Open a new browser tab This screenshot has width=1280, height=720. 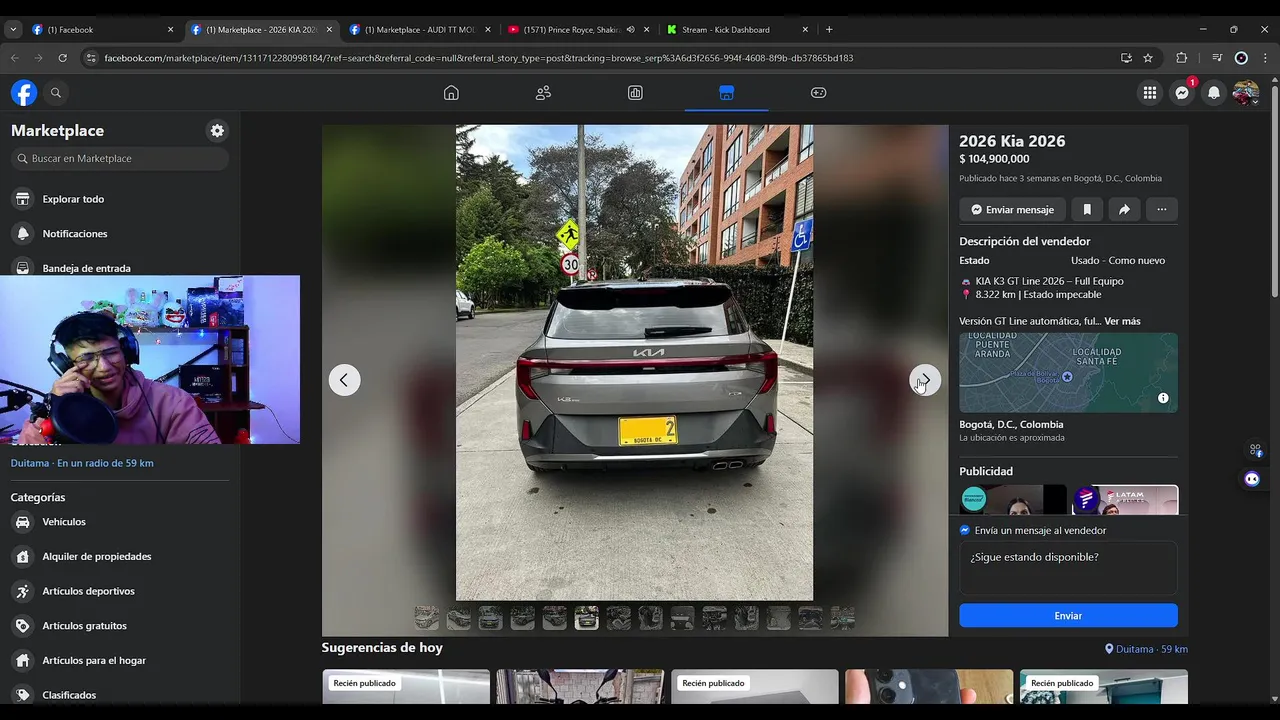[829, 30]
